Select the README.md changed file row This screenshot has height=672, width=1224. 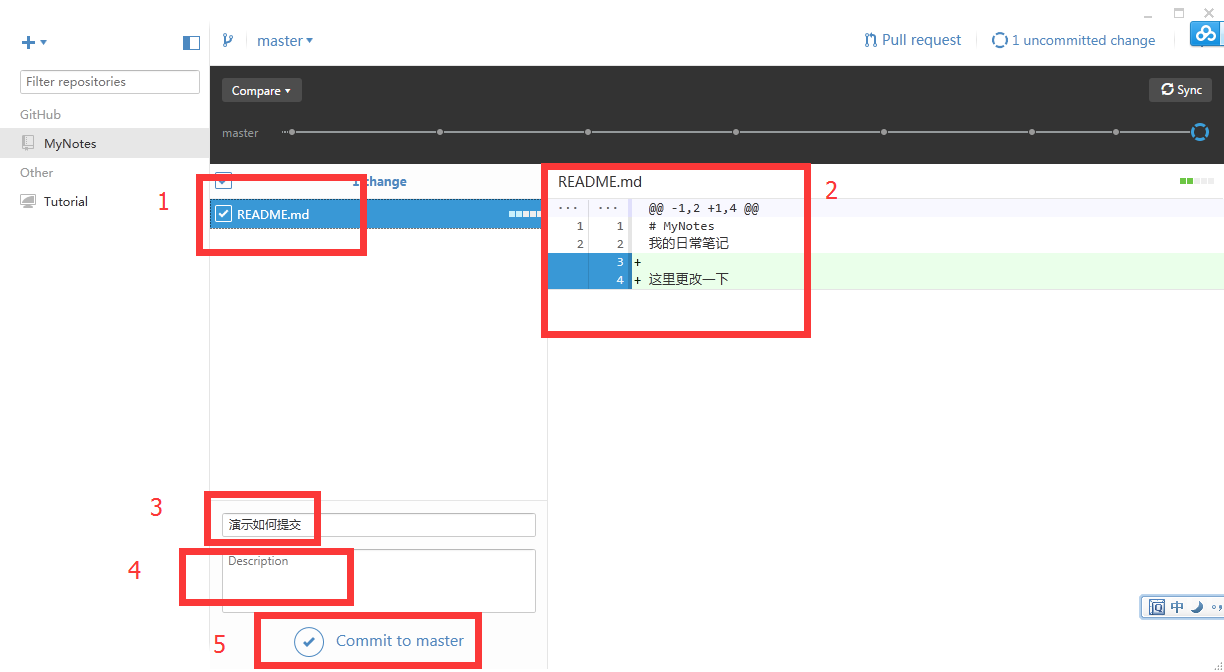point(378,213)
